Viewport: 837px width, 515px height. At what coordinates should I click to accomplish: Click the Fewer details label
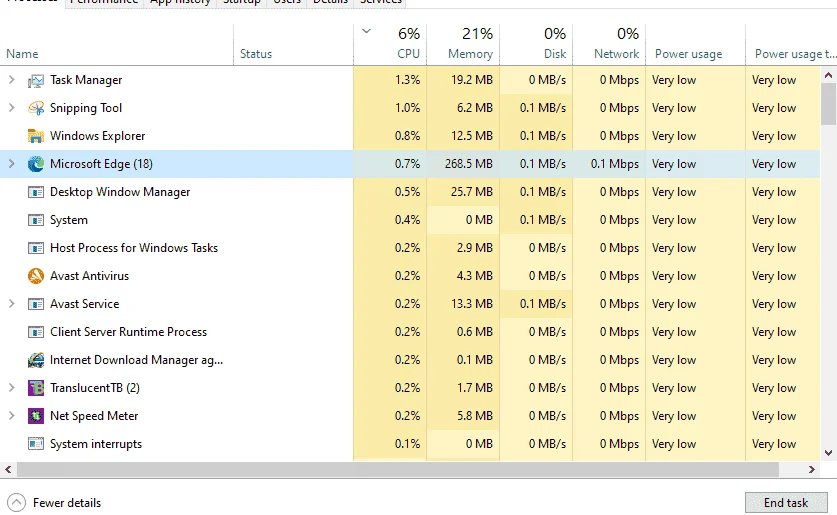67,503
